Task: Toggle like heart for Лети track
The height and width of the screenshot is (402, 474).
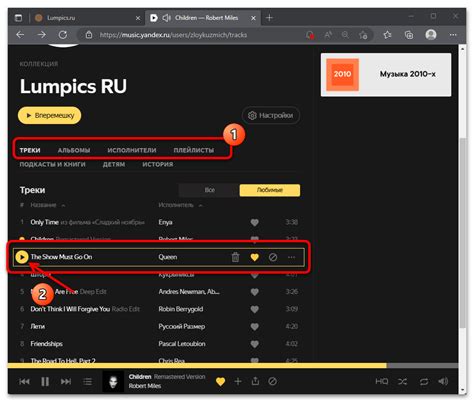Action: (254, 326)
